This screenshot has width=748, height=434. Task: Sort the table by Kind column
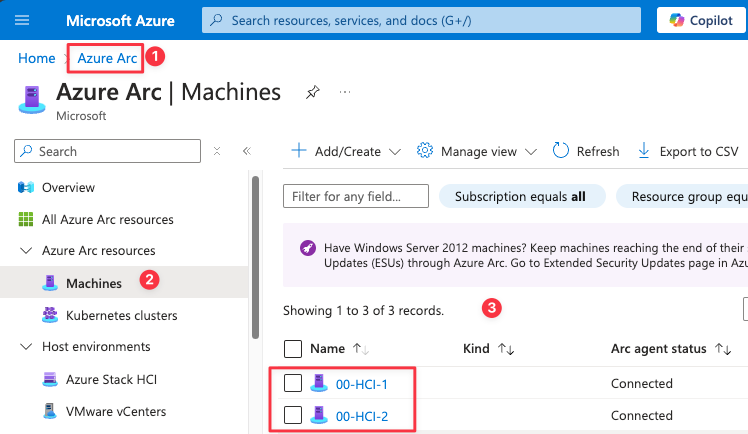(488, 349)
